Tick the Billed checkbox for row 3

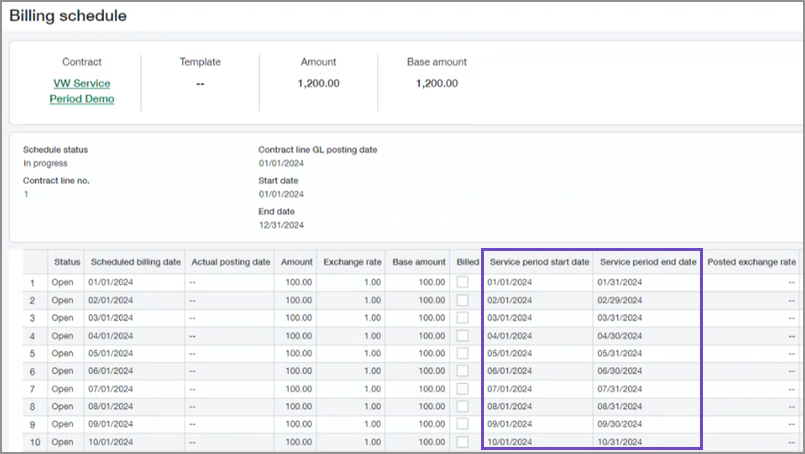pyautogui.click(x=462, y=318)
